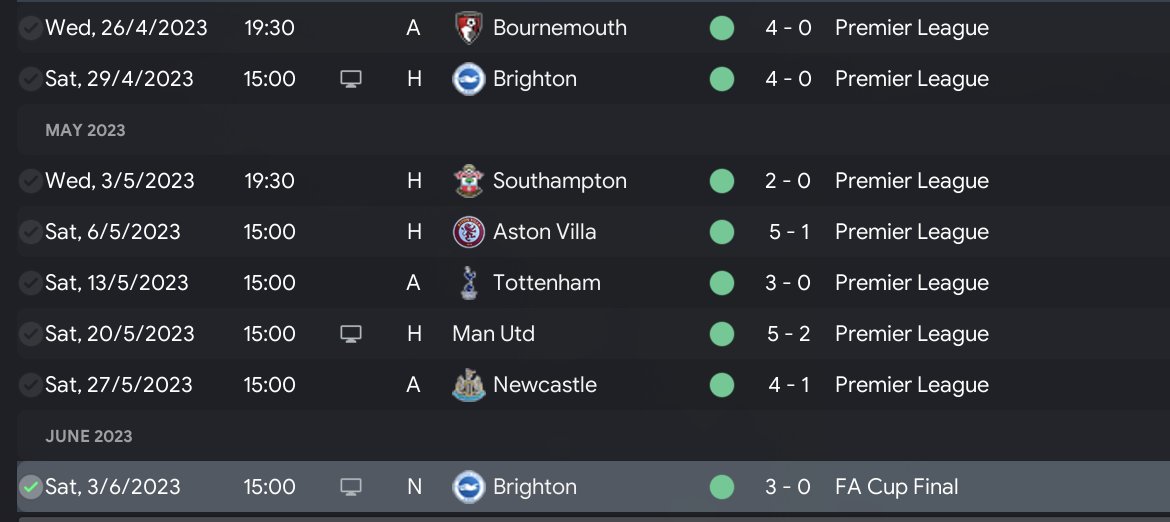The height and width of the screenshot is (522, 1170).
Task: Click the Newcastle club badge
Action: click(465, 385)
